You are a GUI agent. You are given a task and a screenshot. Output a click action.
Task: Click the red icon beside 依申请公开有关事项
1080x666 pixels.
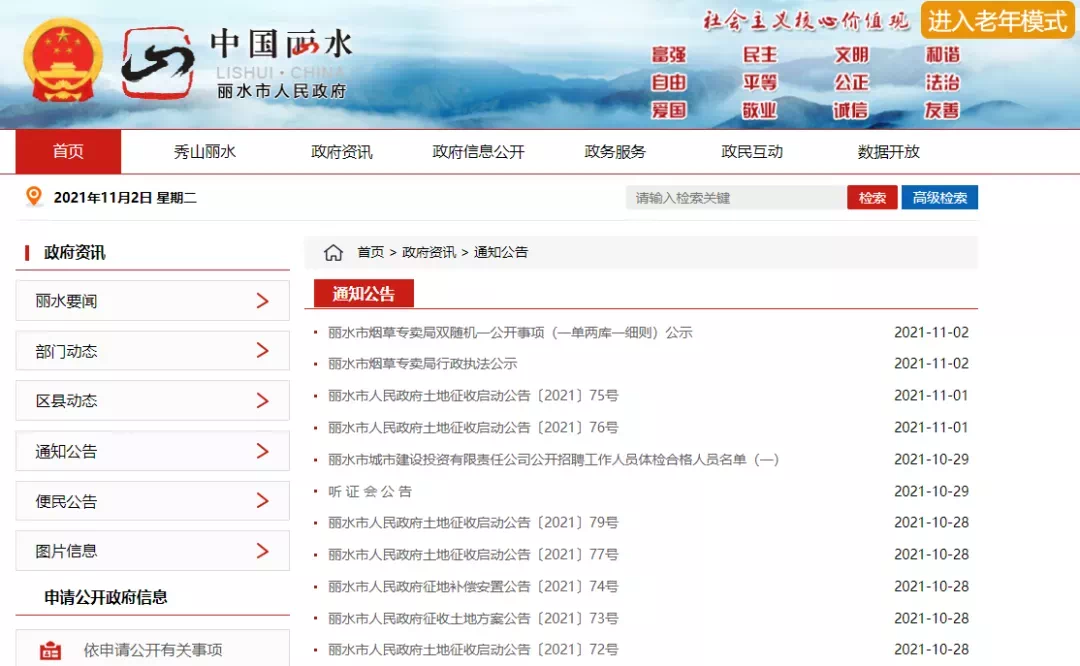point(50,650)
